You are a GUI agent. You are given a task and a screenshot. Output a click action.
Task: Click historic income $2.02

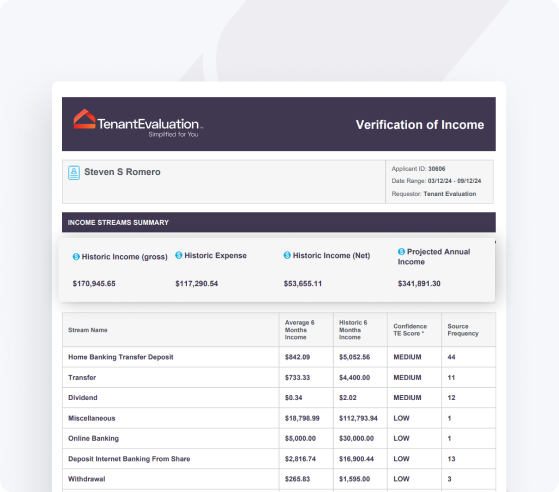[x=348, y=398]
